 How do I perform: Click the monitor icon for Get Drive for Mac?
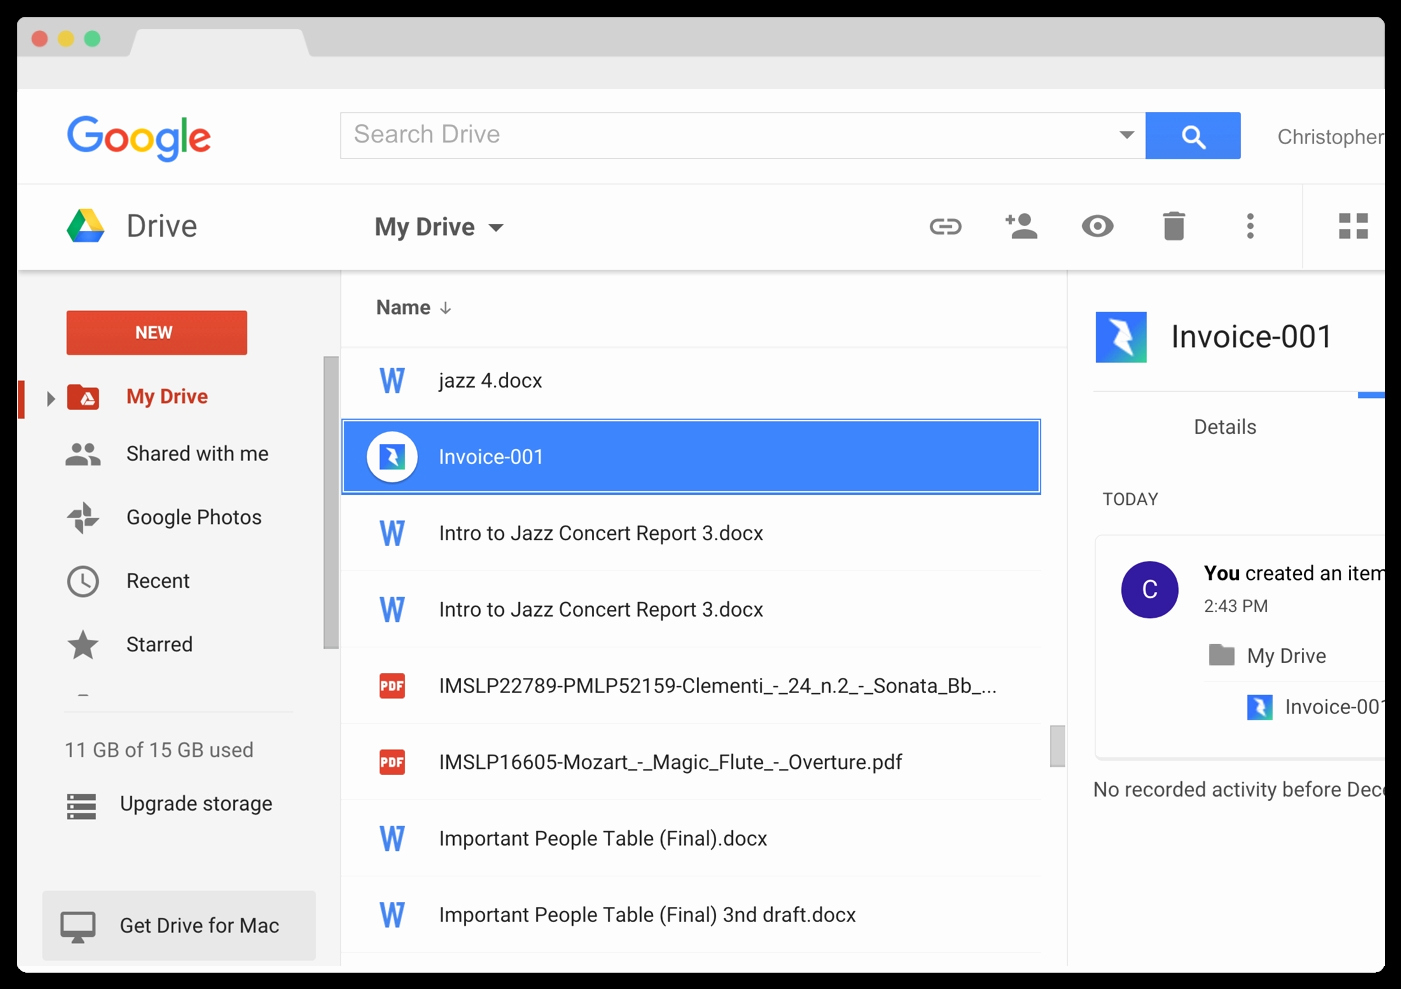pyautogui.click(x=78, y=927)
